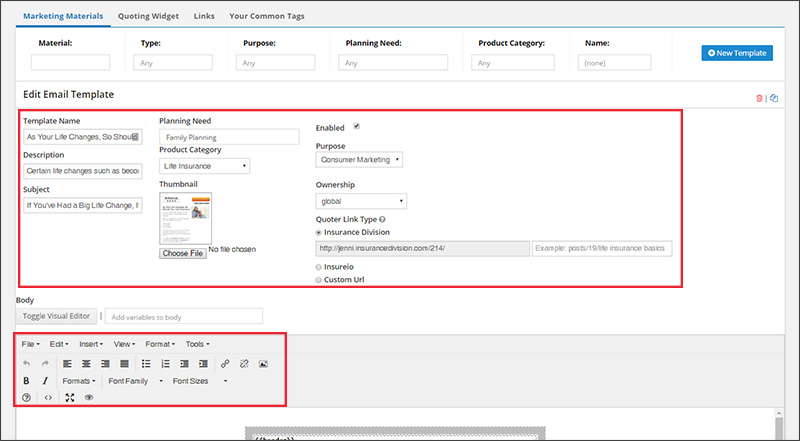Open the Font Sizes dropdown

pos(199,381)
